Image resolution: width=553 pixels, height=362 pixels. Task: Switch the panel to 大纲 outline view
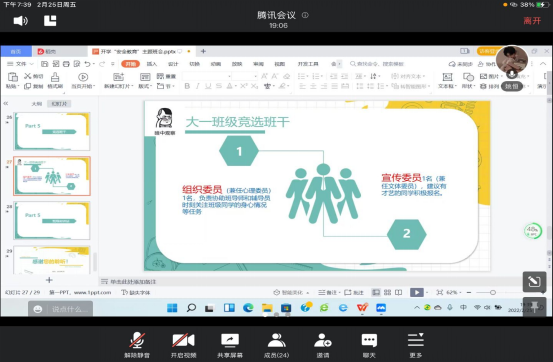[37, 104]
